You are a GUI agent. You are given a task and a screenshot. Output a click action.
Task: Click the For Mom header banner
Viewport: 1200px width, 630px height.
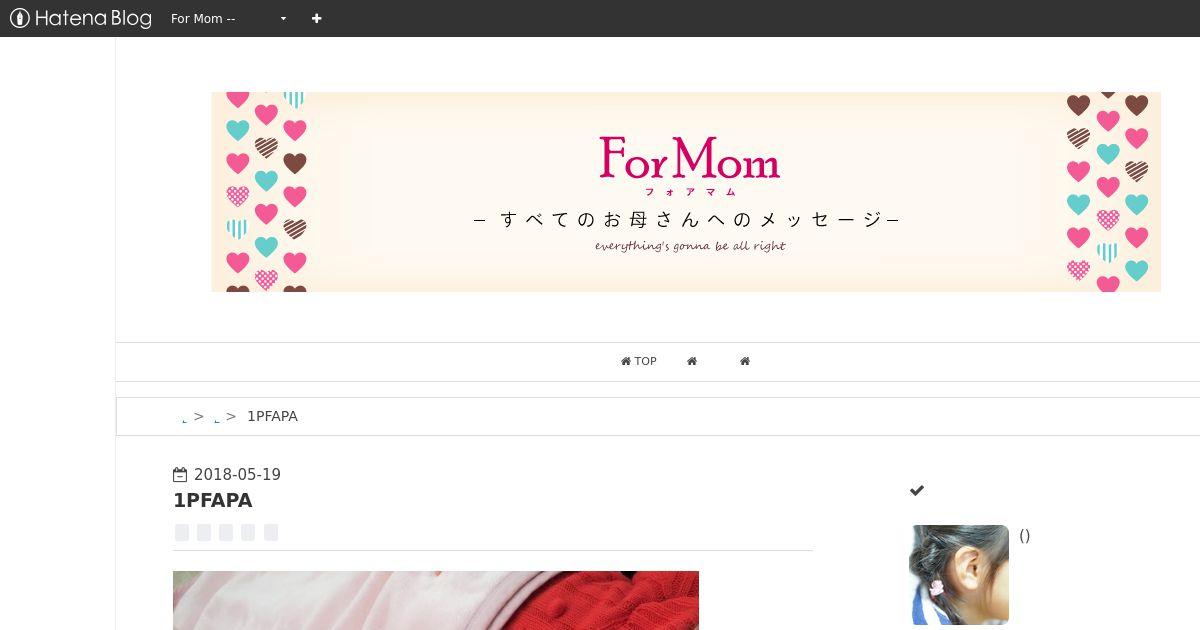tap(686, 192)
